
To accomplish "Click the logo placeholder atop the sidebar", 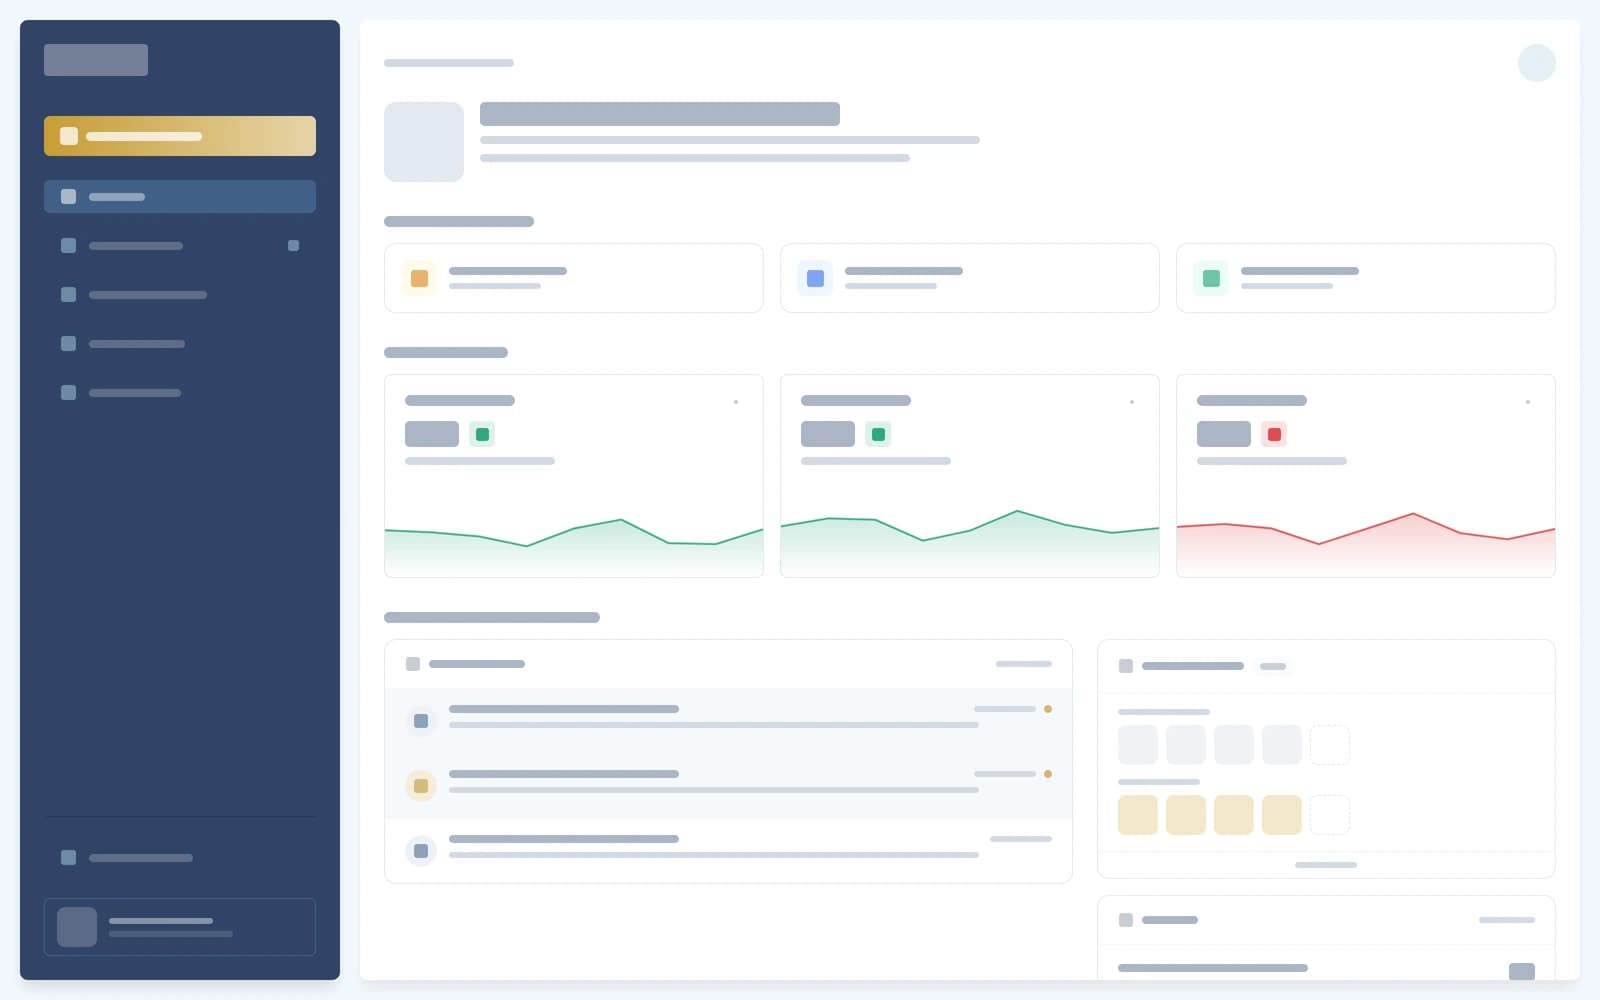I will [x=96, y=60].
